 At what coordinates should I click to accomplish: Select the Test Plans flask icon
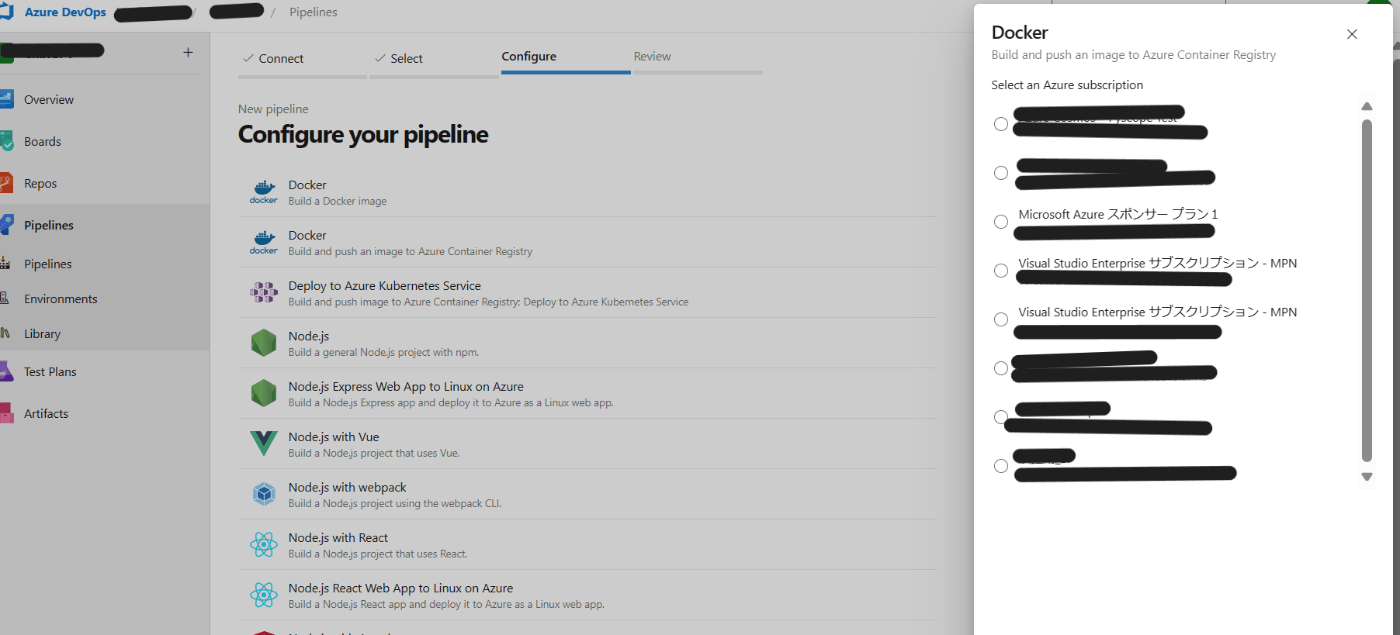tap(6, 371)
